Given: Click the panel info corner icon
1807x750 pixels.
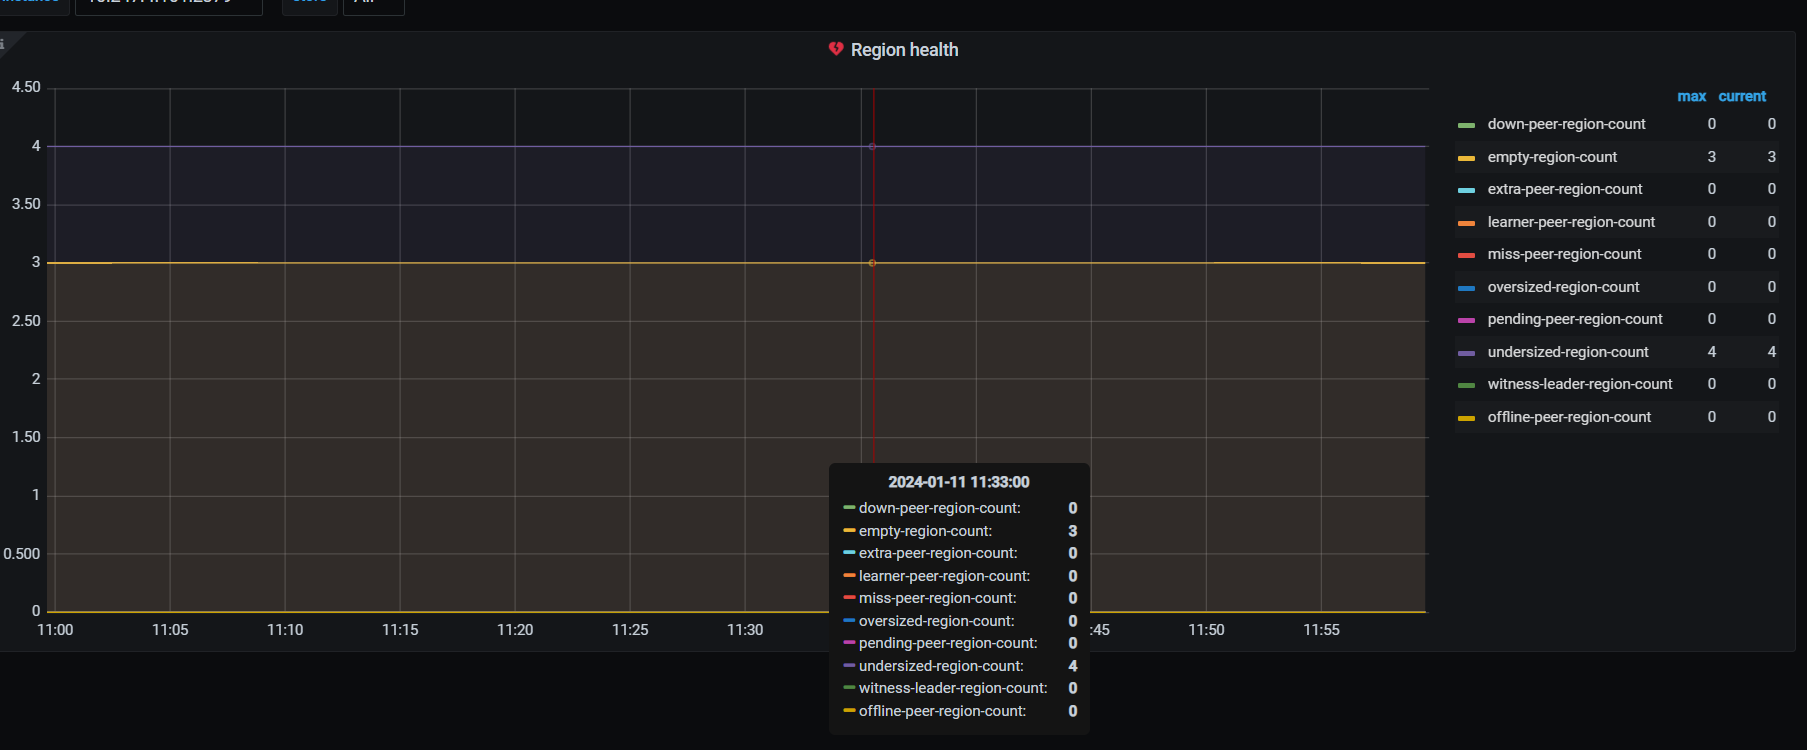Looking at the screenshot, I should click(4, 43).
